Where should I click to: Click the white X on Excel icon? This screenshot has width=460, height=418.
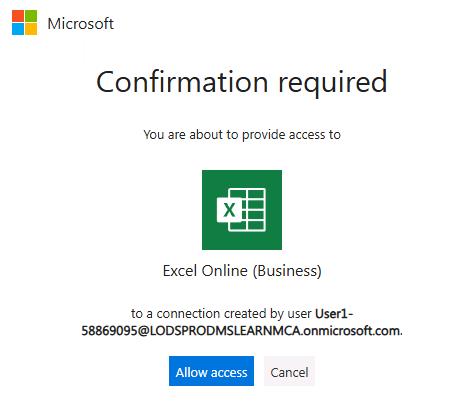click(x=229, y=210)
